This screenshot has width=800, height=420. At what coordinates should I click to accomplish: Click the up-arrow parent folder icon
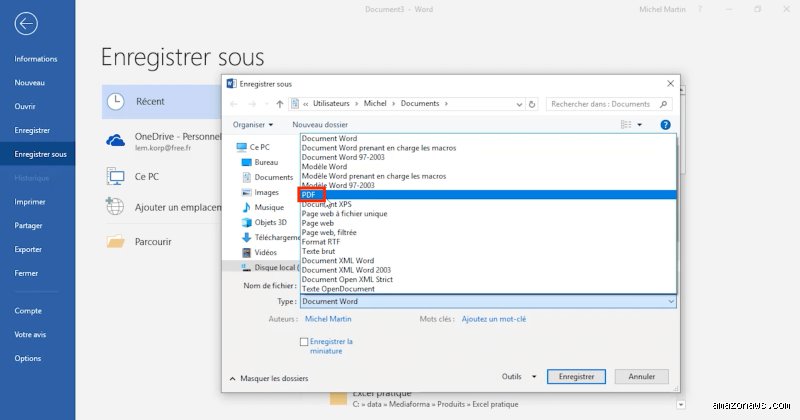coord(280,104)
